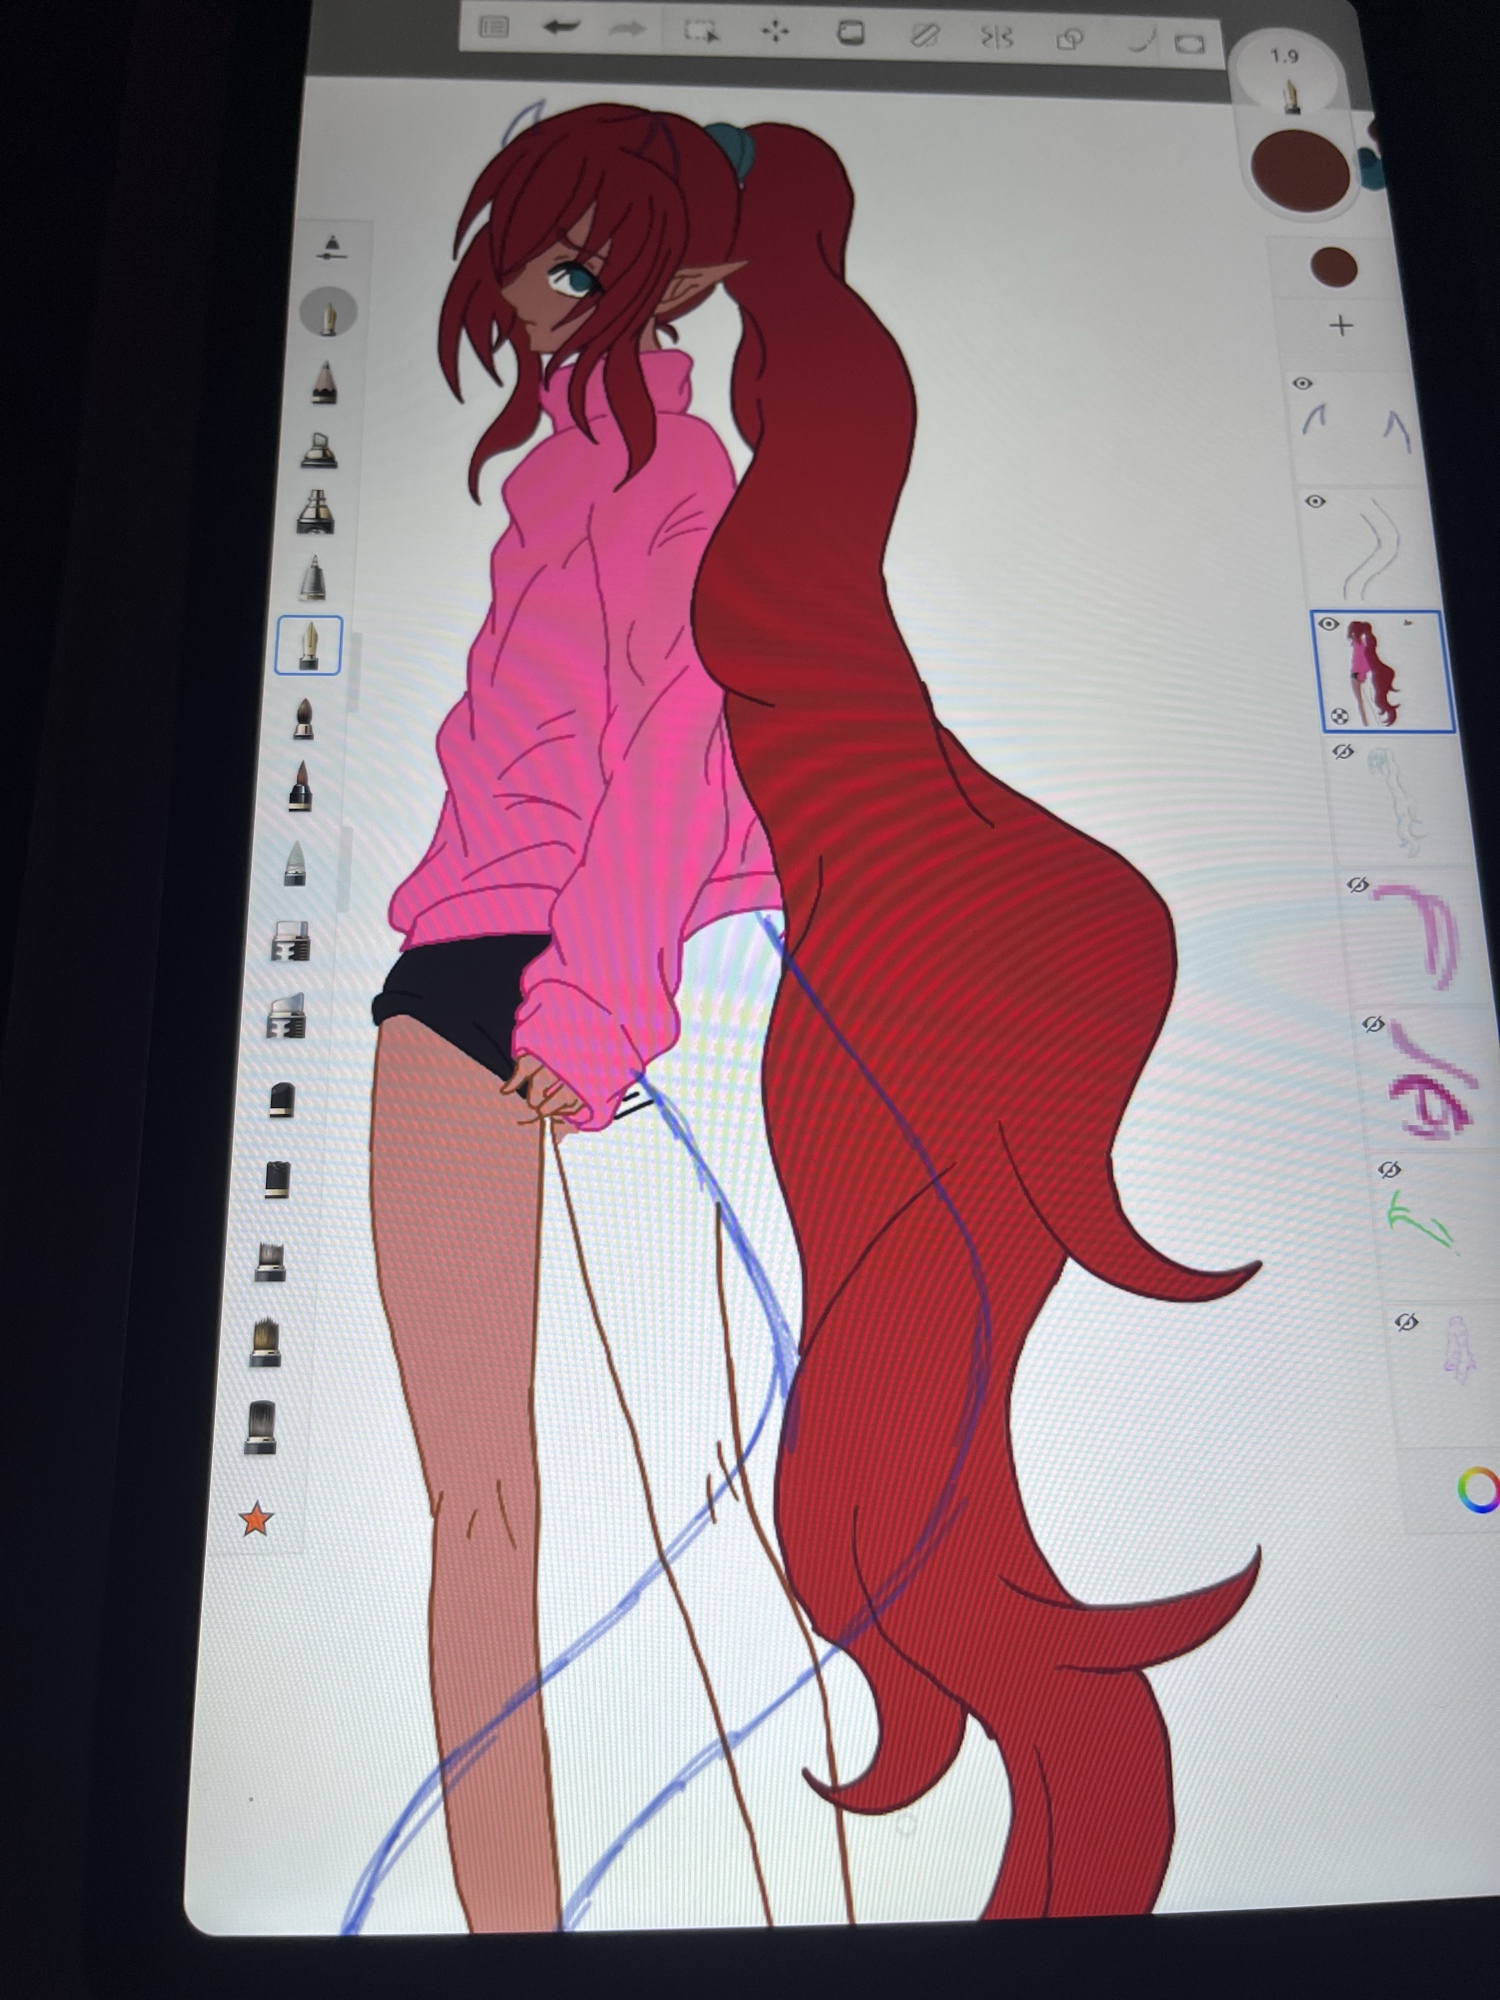
Task: Open the brush library via the star icon
Action: point(256,1519)
